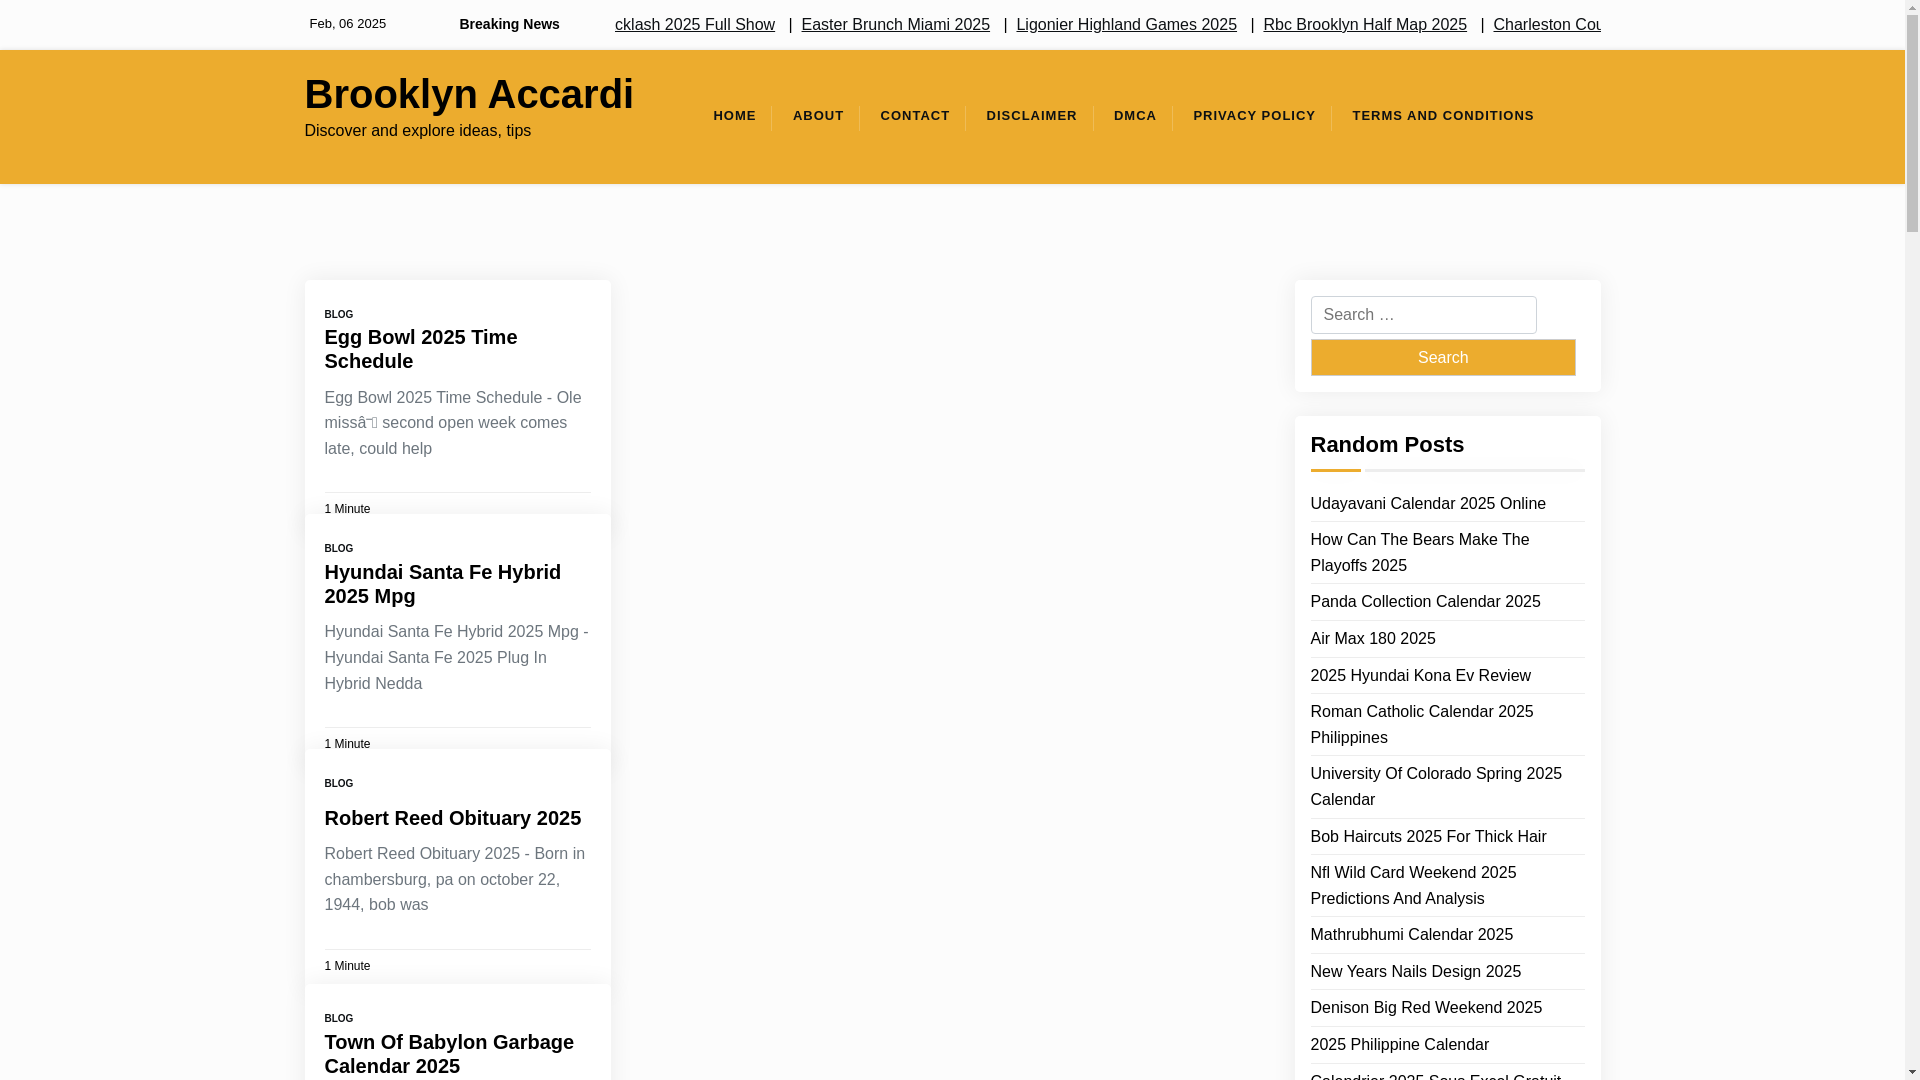
Task: Go to the HOME menu item
Action: click(734, 116)
